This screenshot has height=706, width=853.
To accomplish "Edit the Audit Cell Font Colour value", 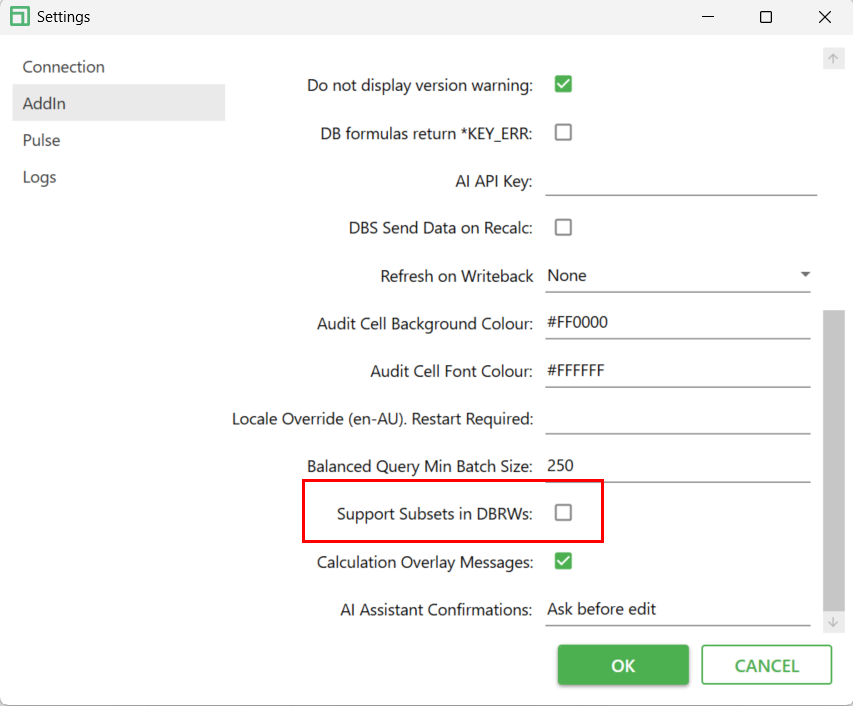I will [678, 371].
